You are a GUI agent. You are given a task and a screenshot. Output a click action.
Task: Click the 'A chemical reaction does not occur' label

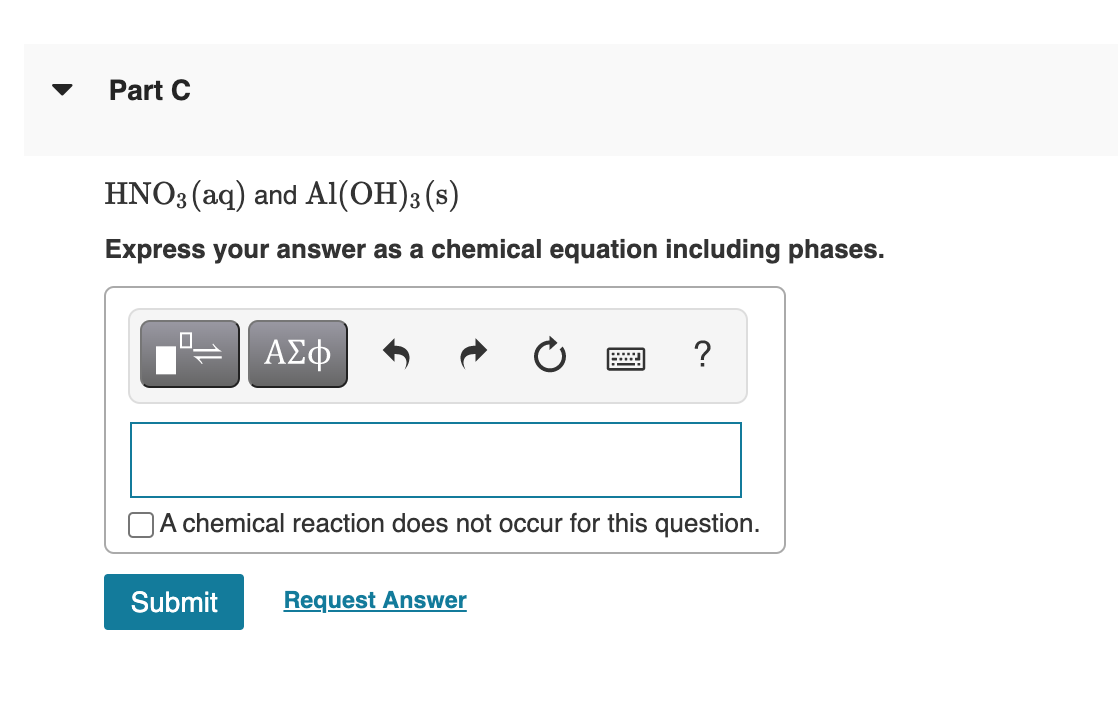point(459,523)
